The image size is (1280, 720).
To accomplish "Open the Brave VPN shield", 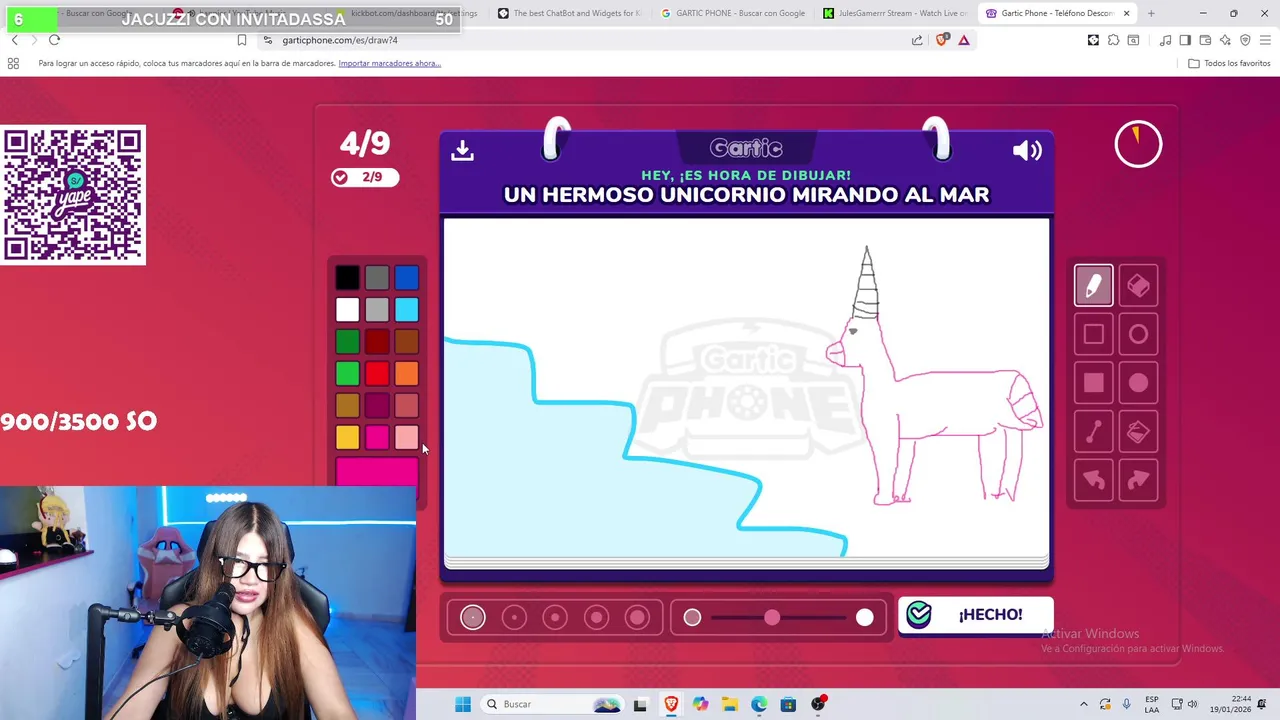I will (x=1245, y=40).
